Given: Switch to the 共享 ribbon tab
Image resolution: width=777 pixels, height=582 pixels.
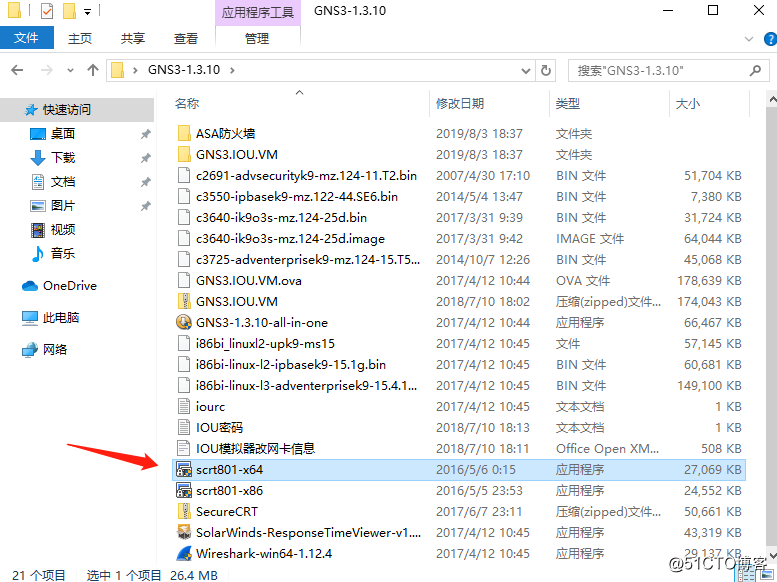Looking at the screenshot, I should [133, 38].
